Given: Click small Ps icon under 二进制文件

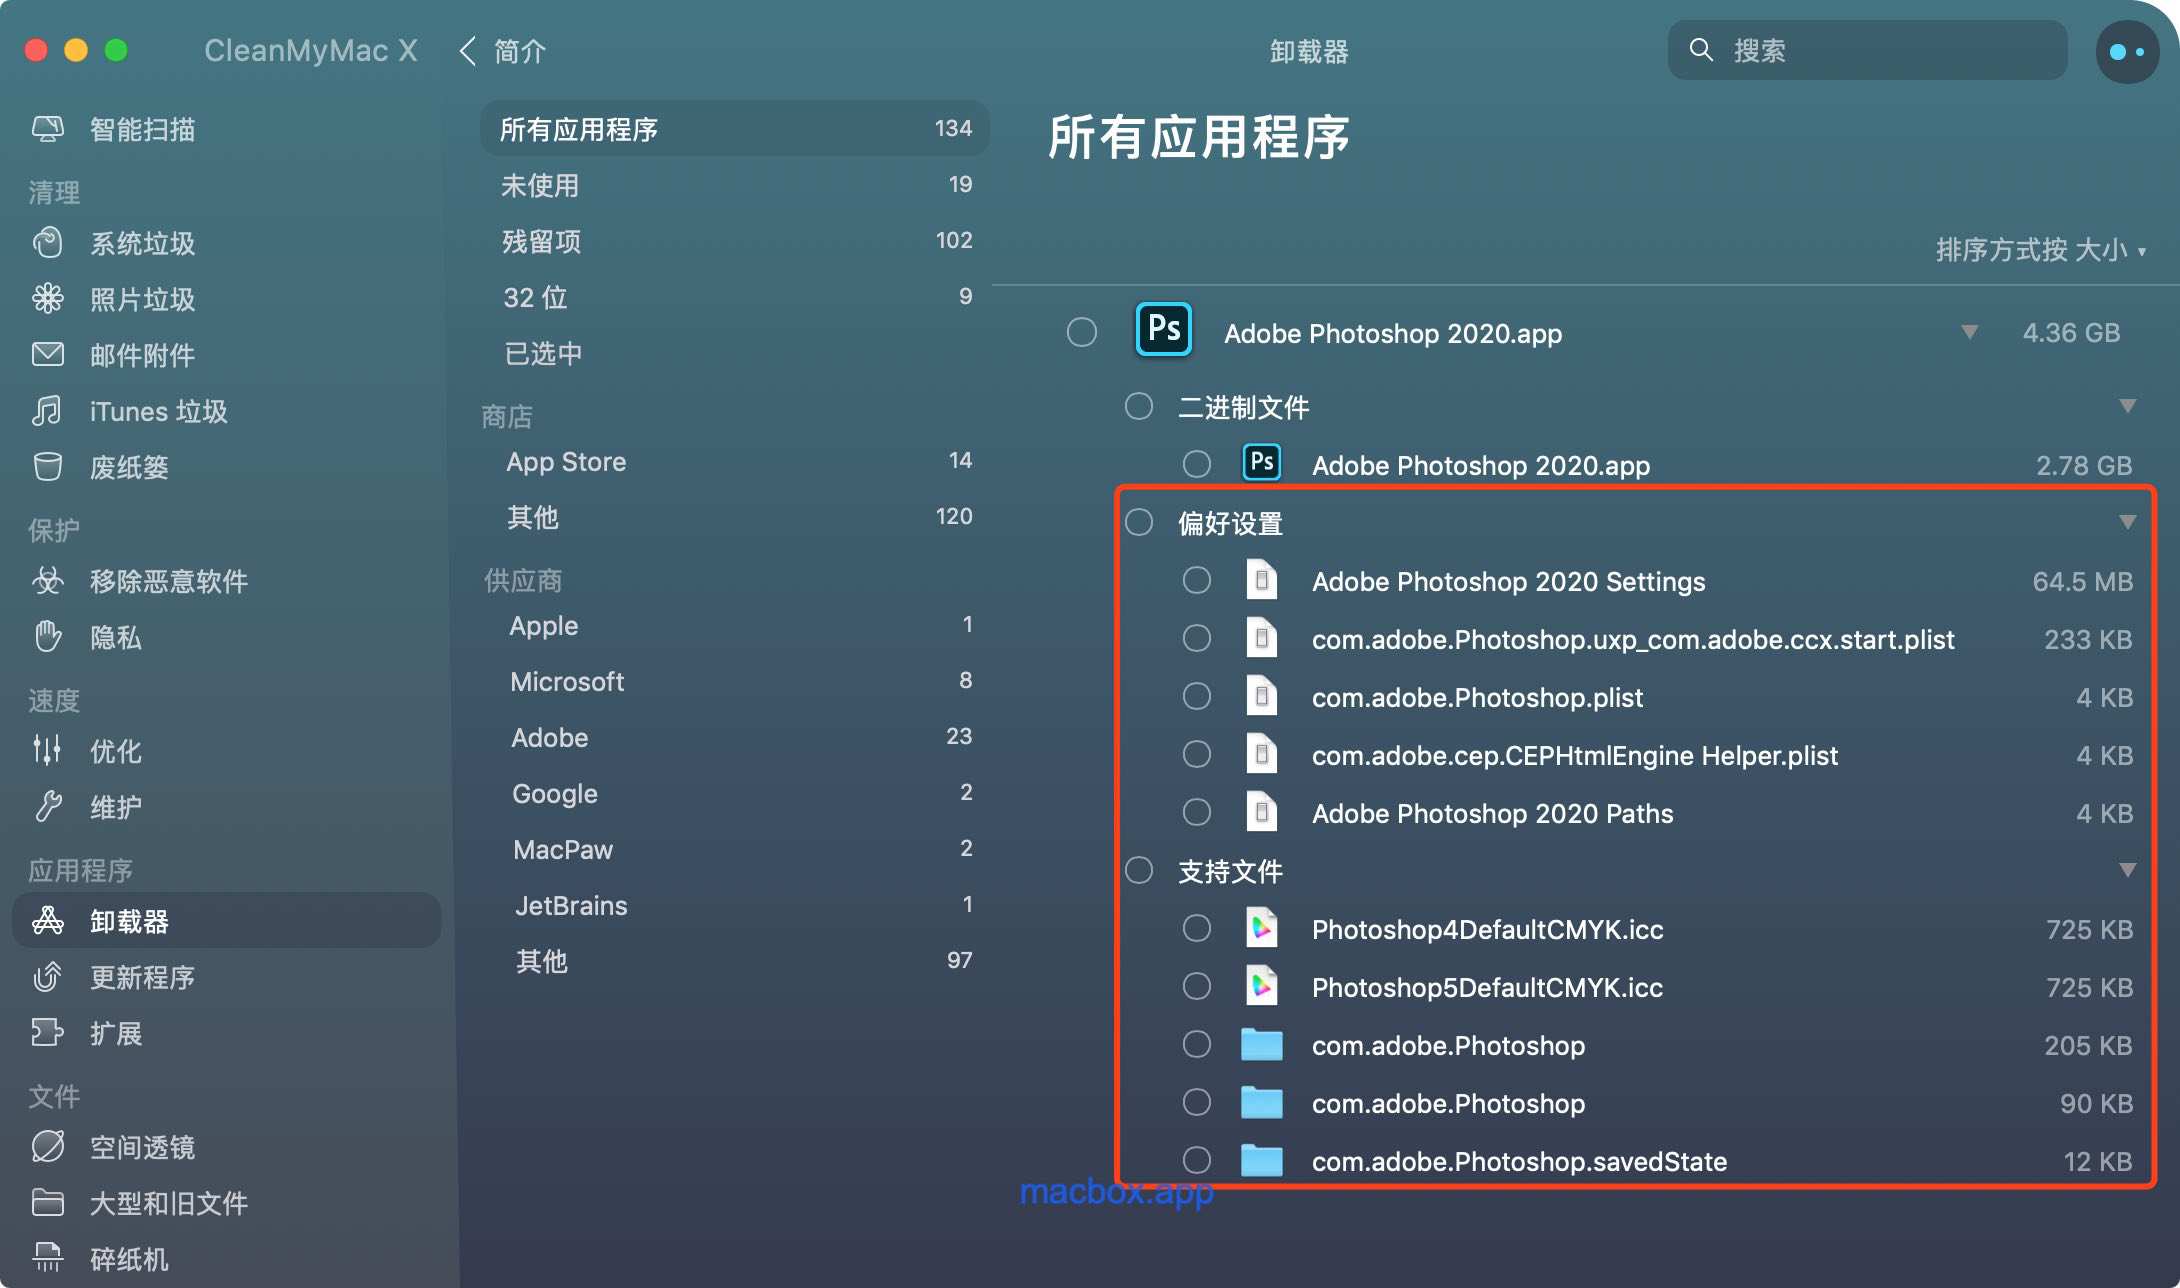Looking at the screenshot, I should click(1261, 462).
